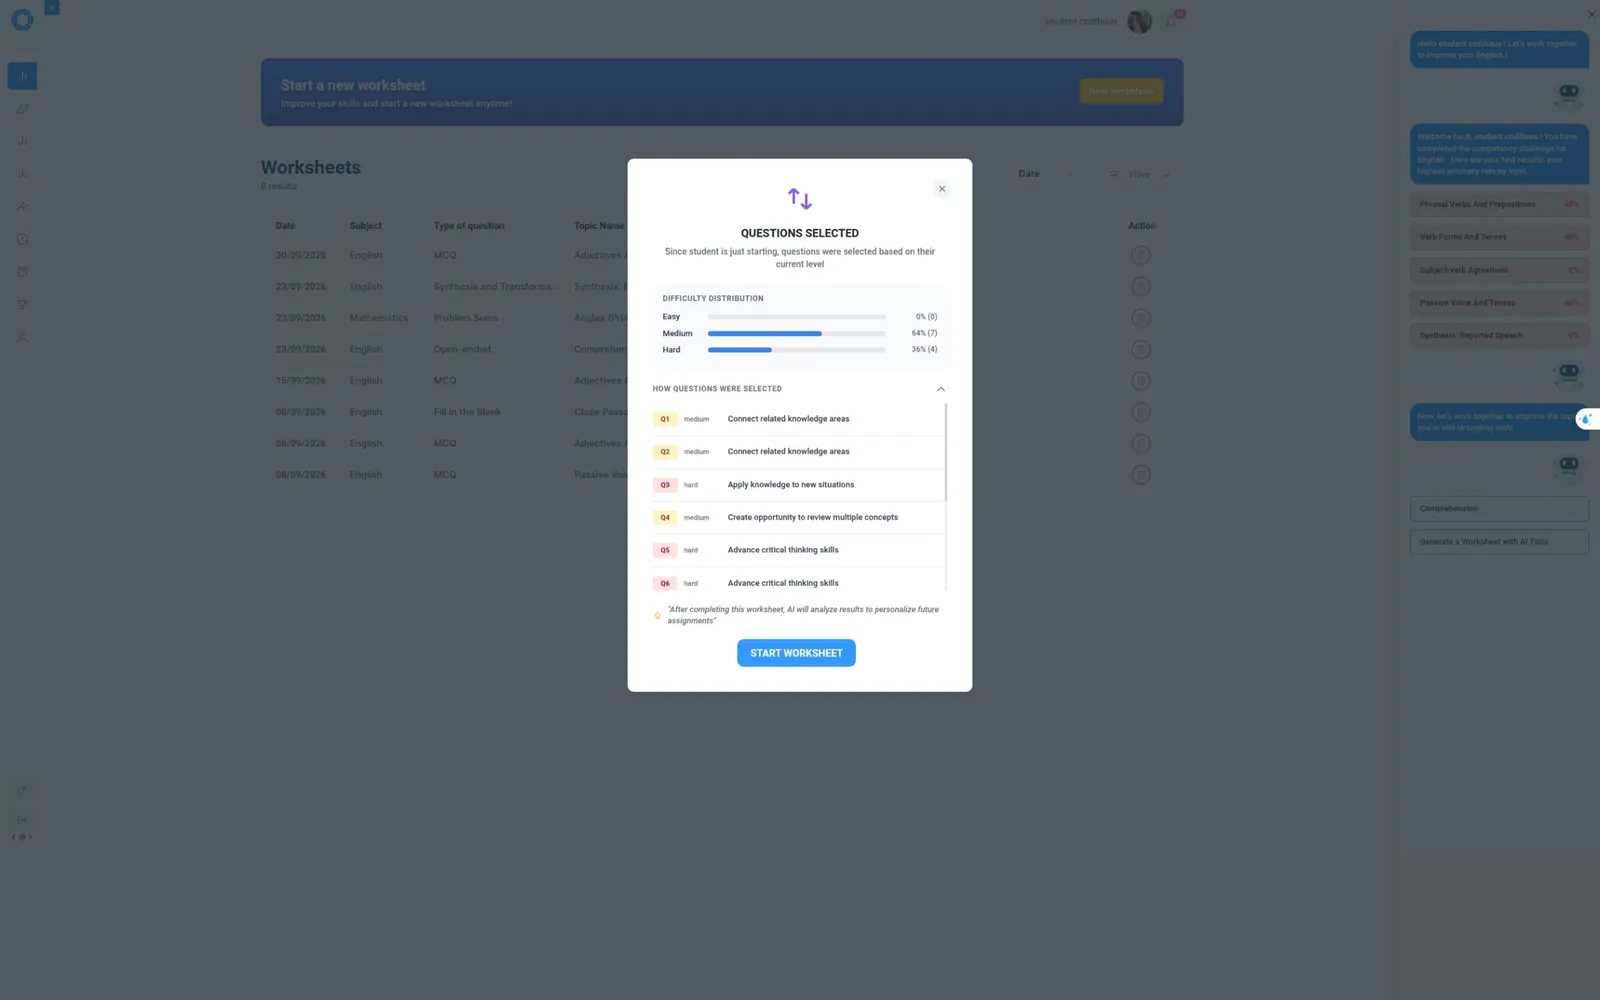This screenshot has height=1000, width=1600.
Task: Collapse the How Questions Were Selected section
Action: (940, 389)
